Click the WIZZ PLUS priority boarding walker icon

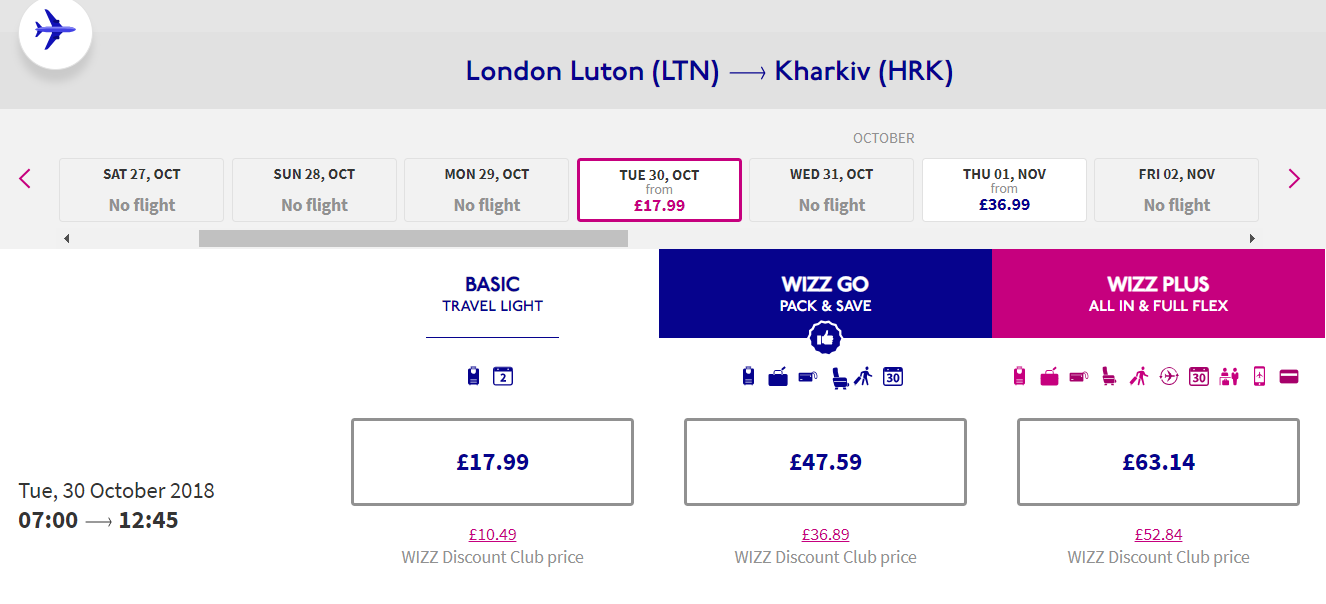point(1139,377)
